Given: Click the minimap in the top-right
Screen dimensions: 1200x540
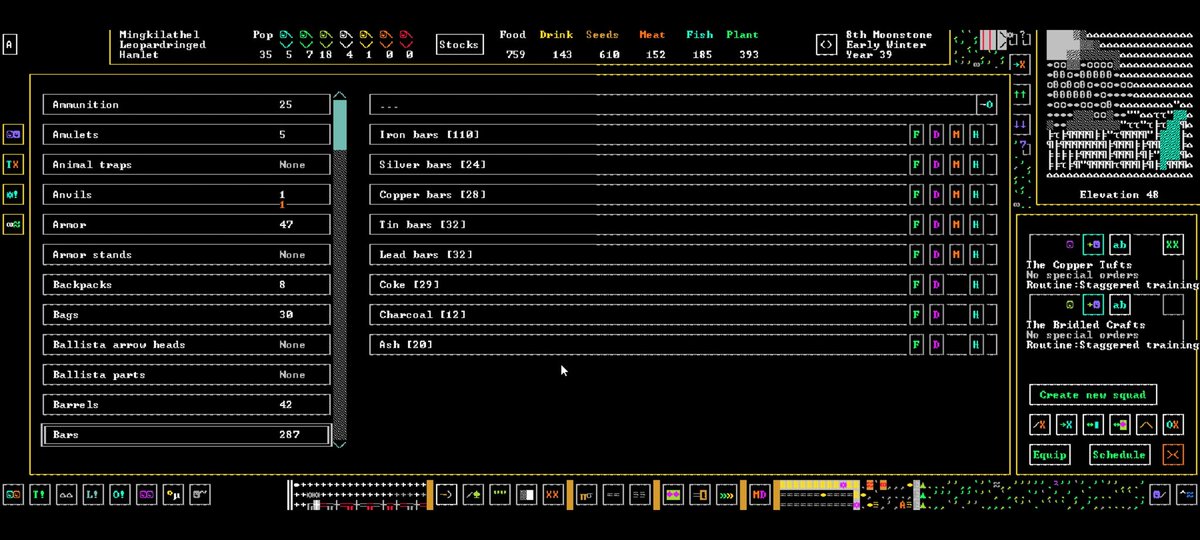Looking at the screenshot, I should click(x=1120, y=104).
